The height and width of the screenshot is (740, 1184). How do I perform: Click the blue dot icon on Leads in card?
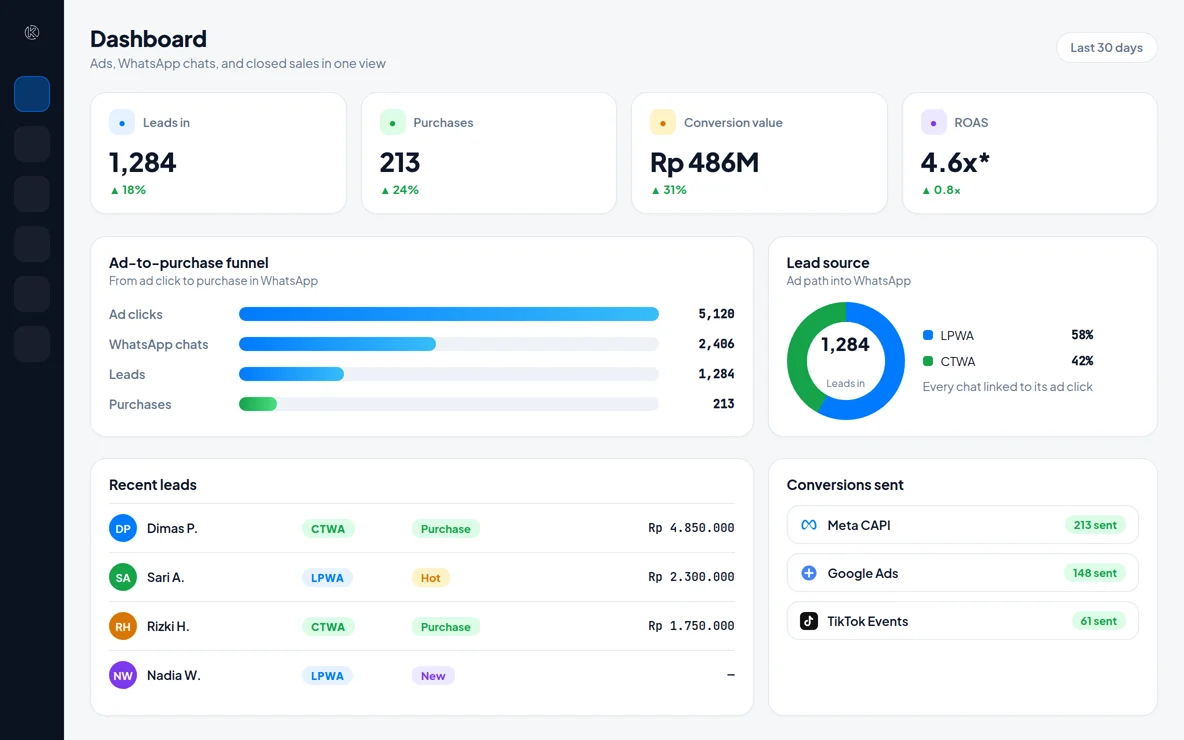point(122,122)
